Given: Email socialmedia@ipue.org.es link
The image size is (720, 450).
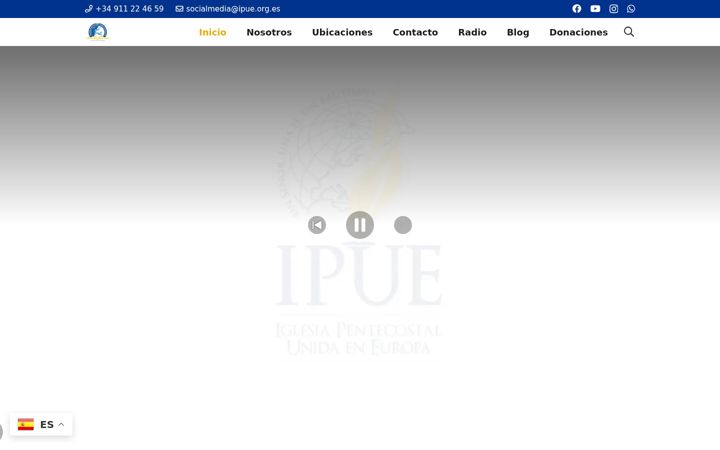Looking at the screenshot, I should [228, 9].
